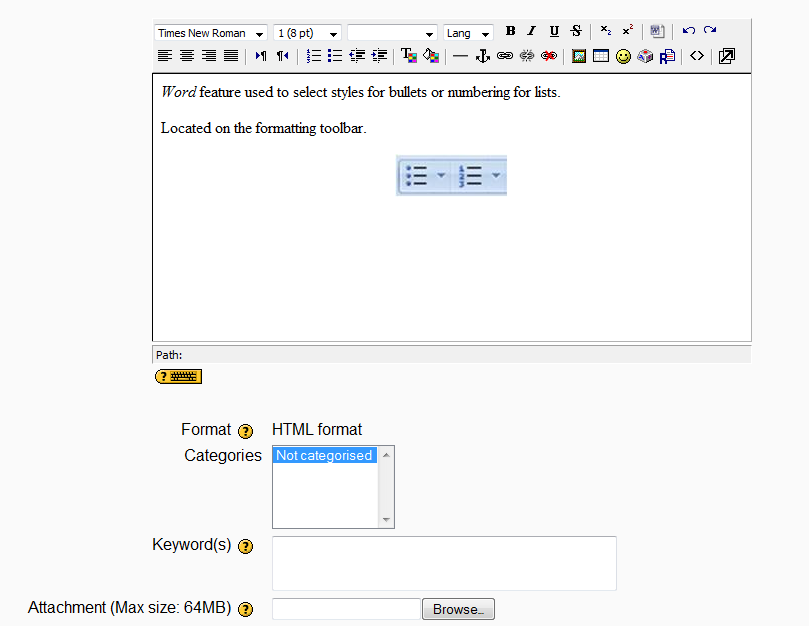Insert an ordered numbered list
Screen dimensions: 809x626
313,56
